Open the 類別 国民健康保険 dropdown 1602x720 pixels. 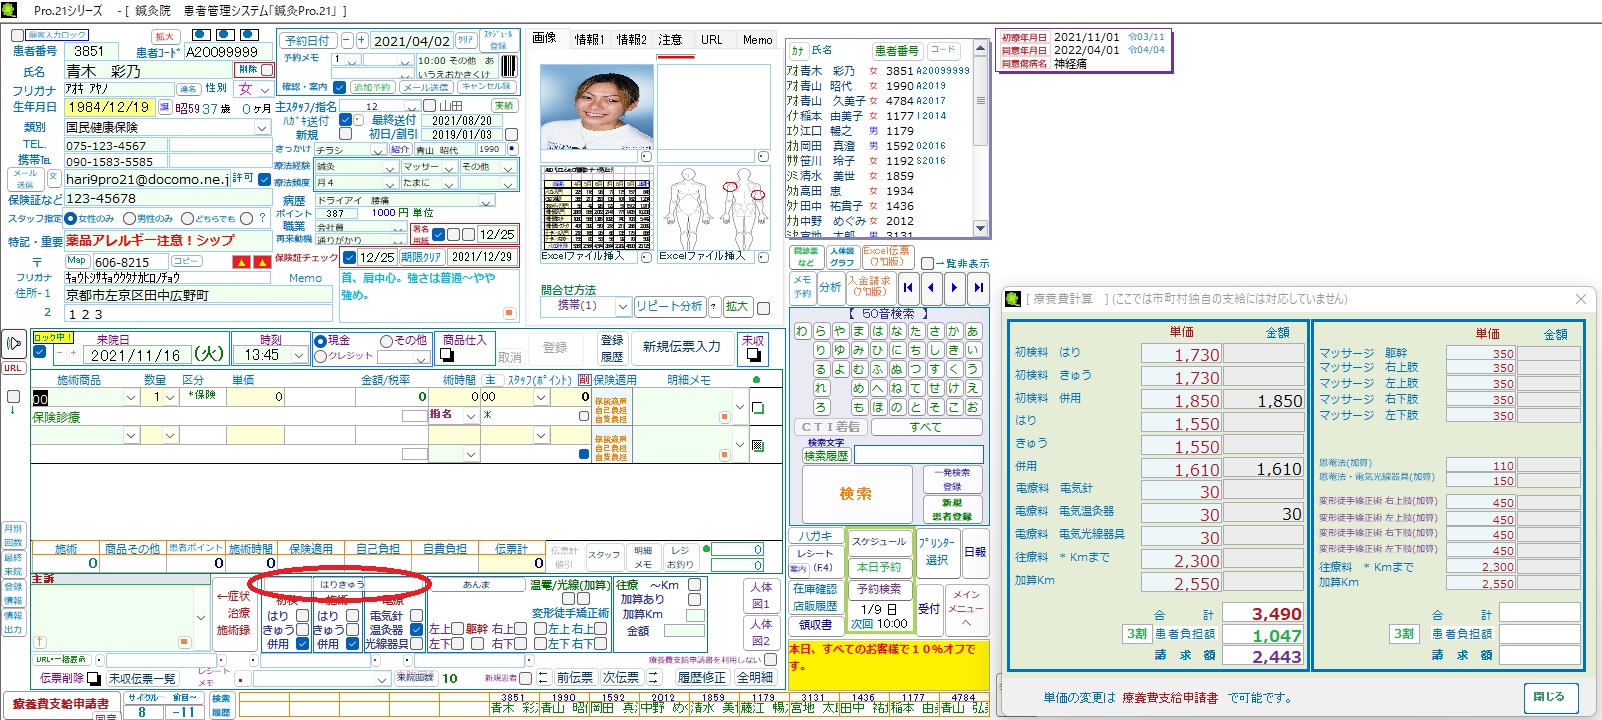262,128
